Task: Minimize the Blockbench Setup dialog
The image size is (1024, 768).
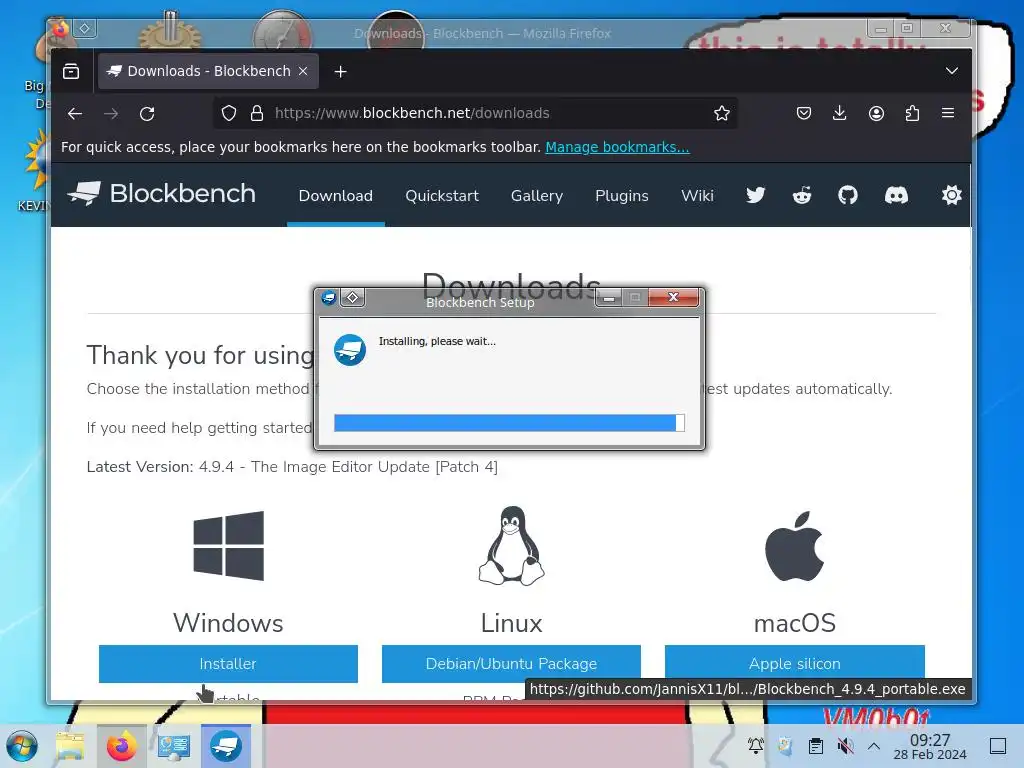Action: click(x=609, y=298)
